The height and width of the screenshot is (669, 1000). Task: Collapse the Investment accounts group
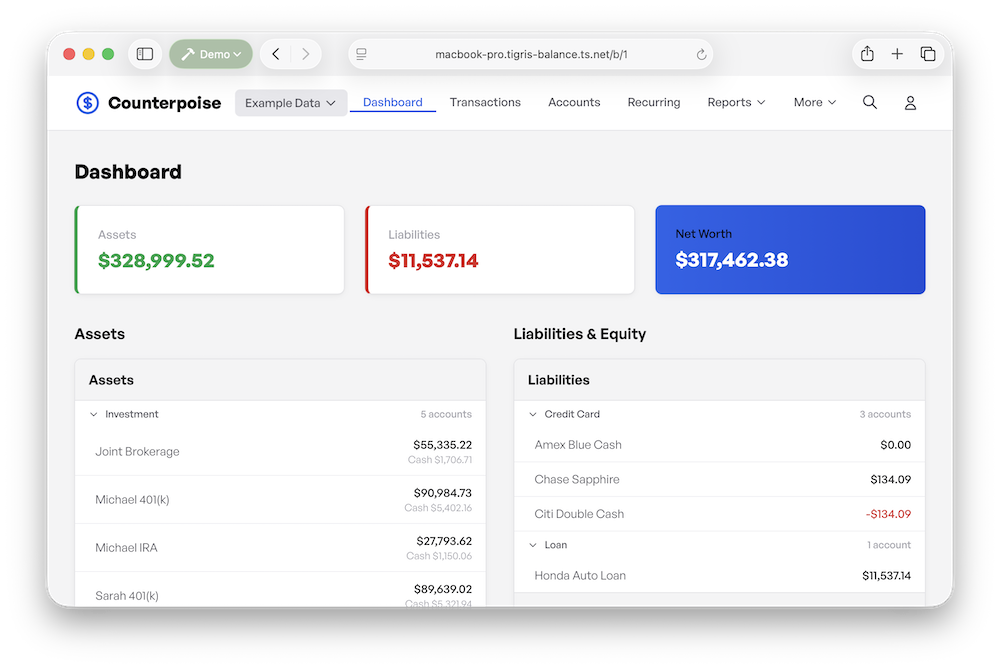[x=94, y=414]
